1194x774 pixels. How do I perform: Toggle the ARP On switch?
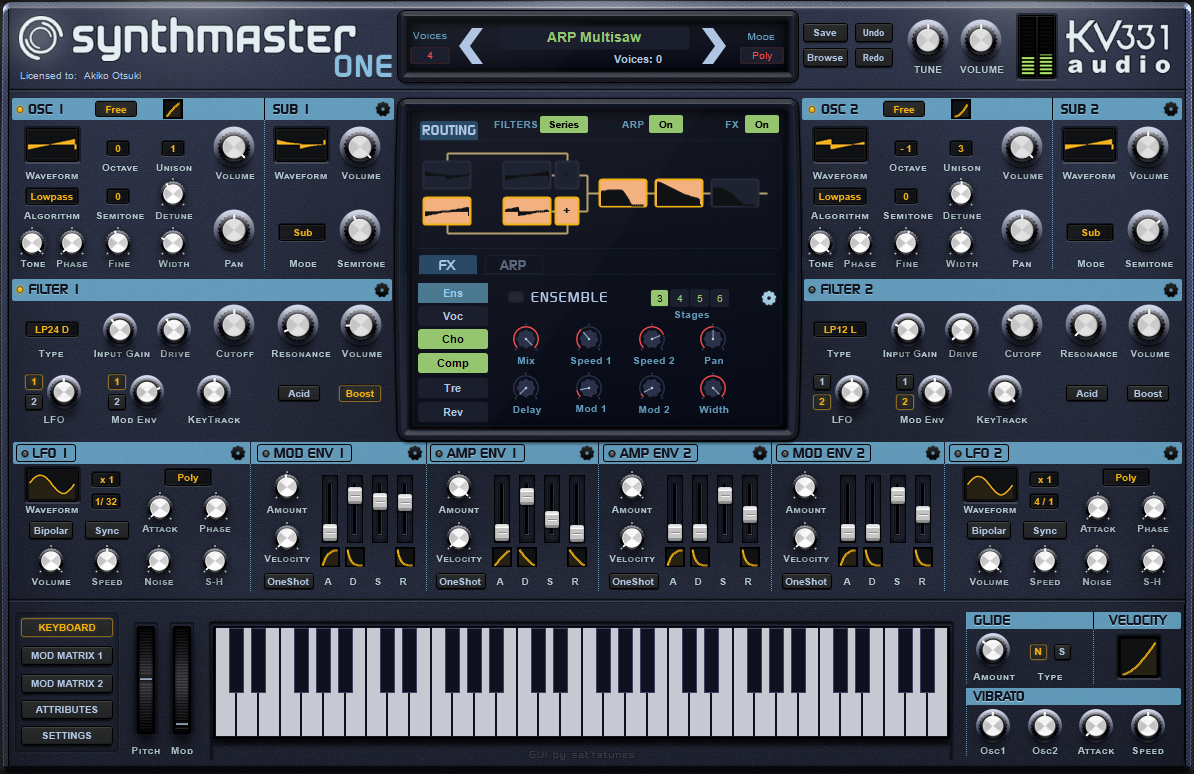[x=665, y=124]
